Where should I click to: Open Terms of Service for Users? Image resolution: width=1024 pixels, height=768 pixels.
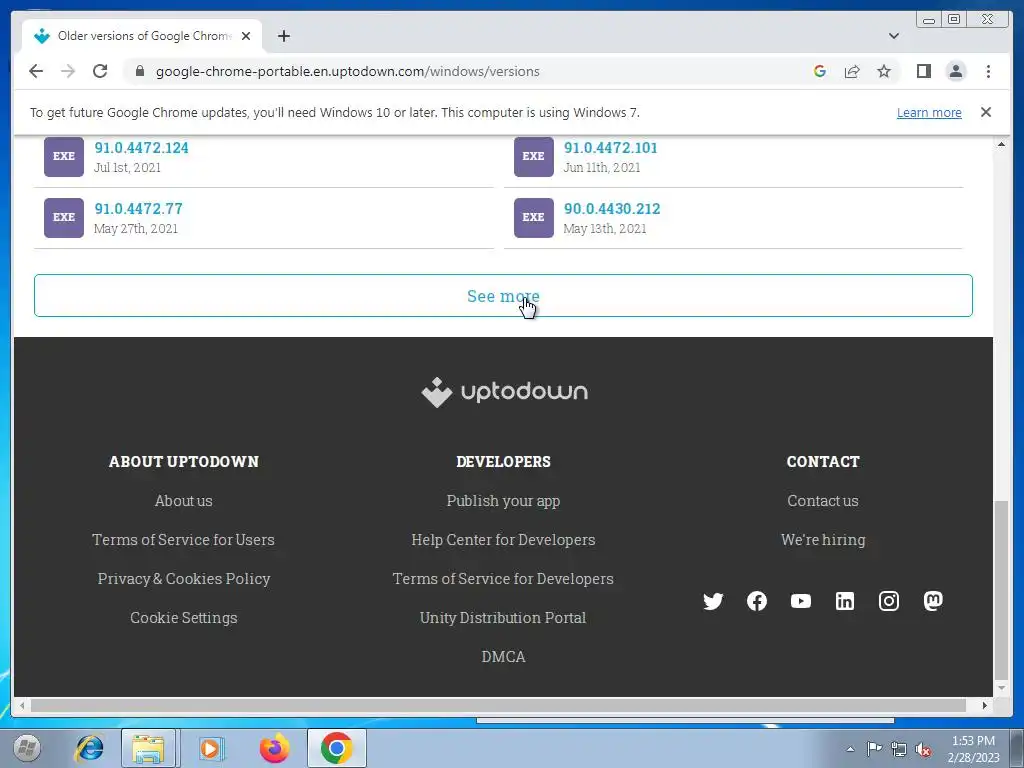pyautogui.click(x=184, y=540)
